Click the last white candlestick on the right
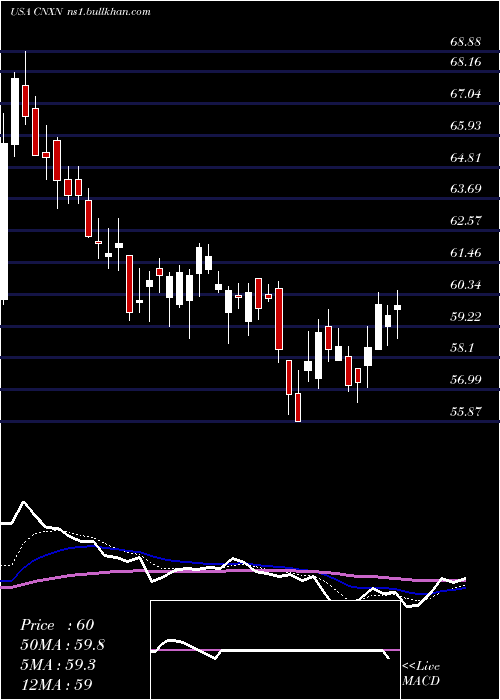The image size is (500, 700). point(397,307)
